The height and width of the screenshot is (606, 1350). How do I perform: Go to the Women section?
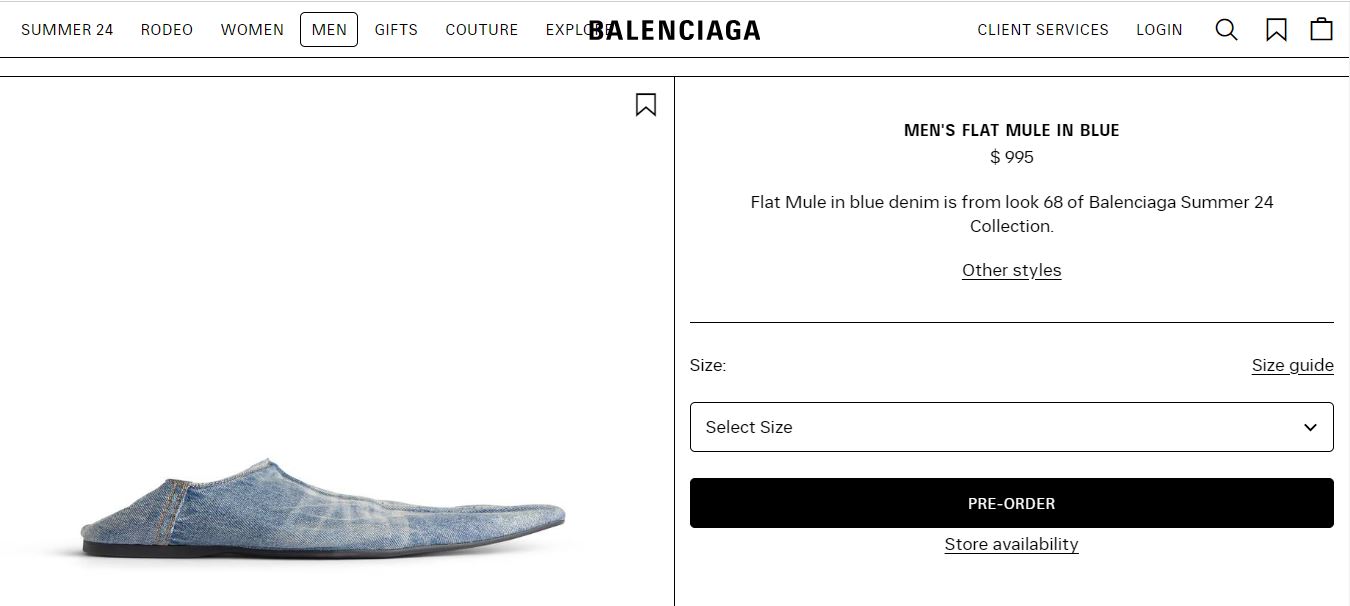tap(252, 30)
